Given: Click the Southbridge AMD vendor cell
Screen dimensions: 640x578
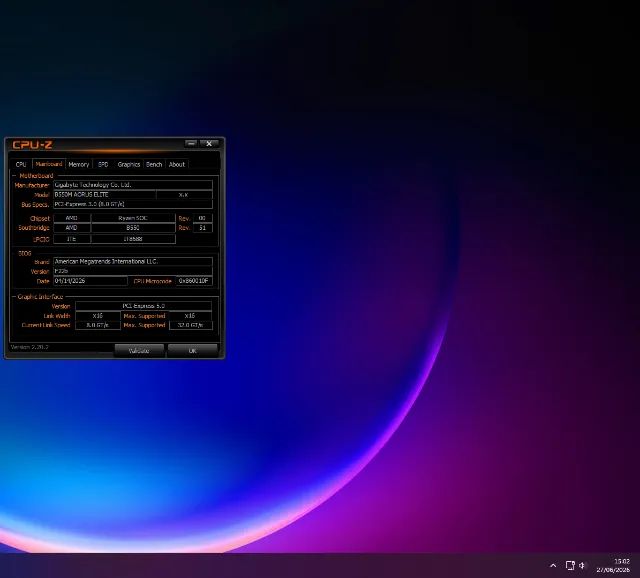Looking at the screenshot, I should [72, 228].
